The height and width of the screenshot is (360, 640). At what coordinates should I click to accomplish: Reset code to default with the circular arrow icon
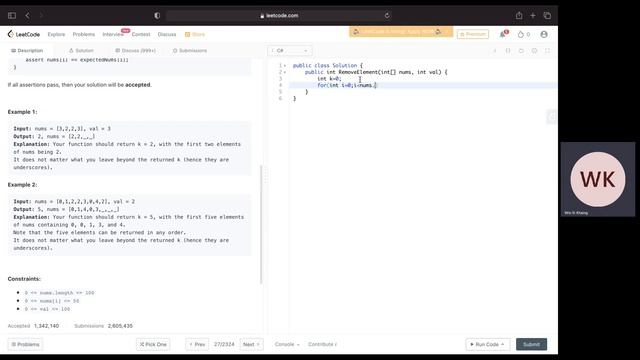[x=521, y=51]
